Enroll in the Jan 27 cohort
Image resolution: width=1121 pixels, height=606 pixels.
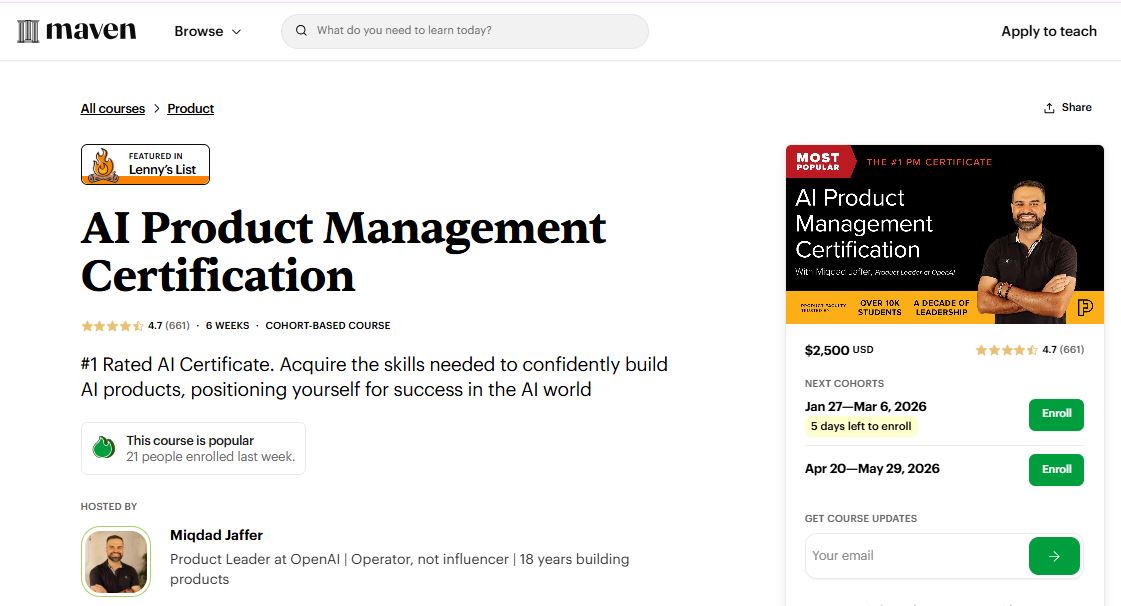tap(1056, 414)
